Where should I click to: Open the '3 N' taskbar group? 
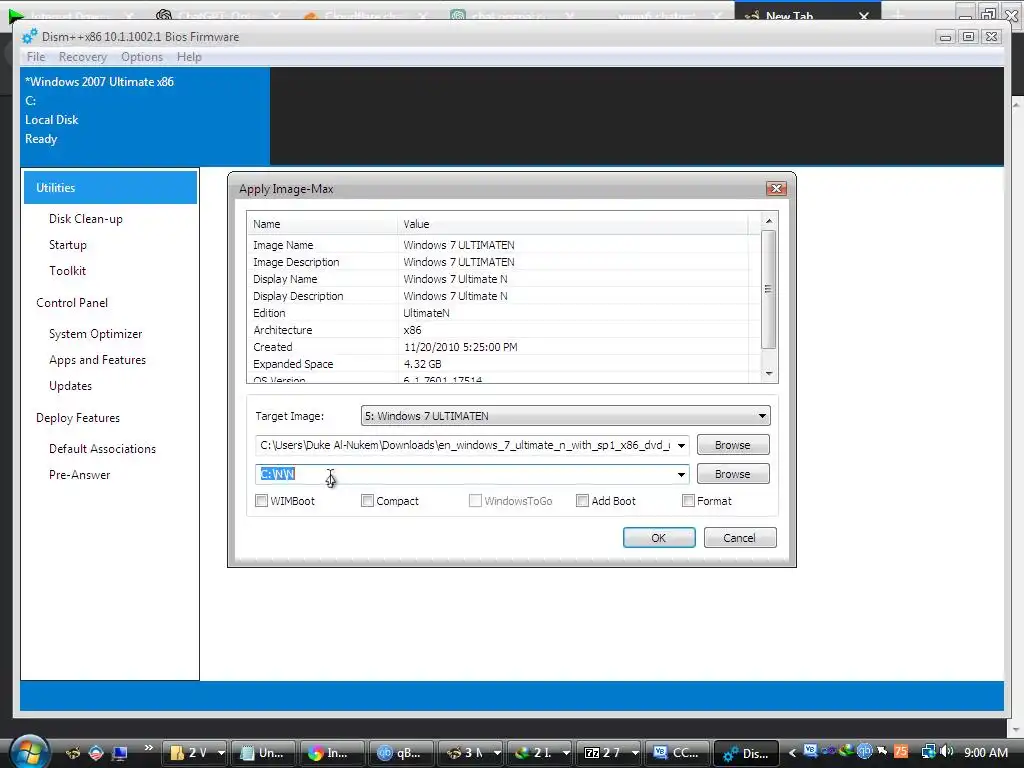pyautogui.click(x=470, y=753)
